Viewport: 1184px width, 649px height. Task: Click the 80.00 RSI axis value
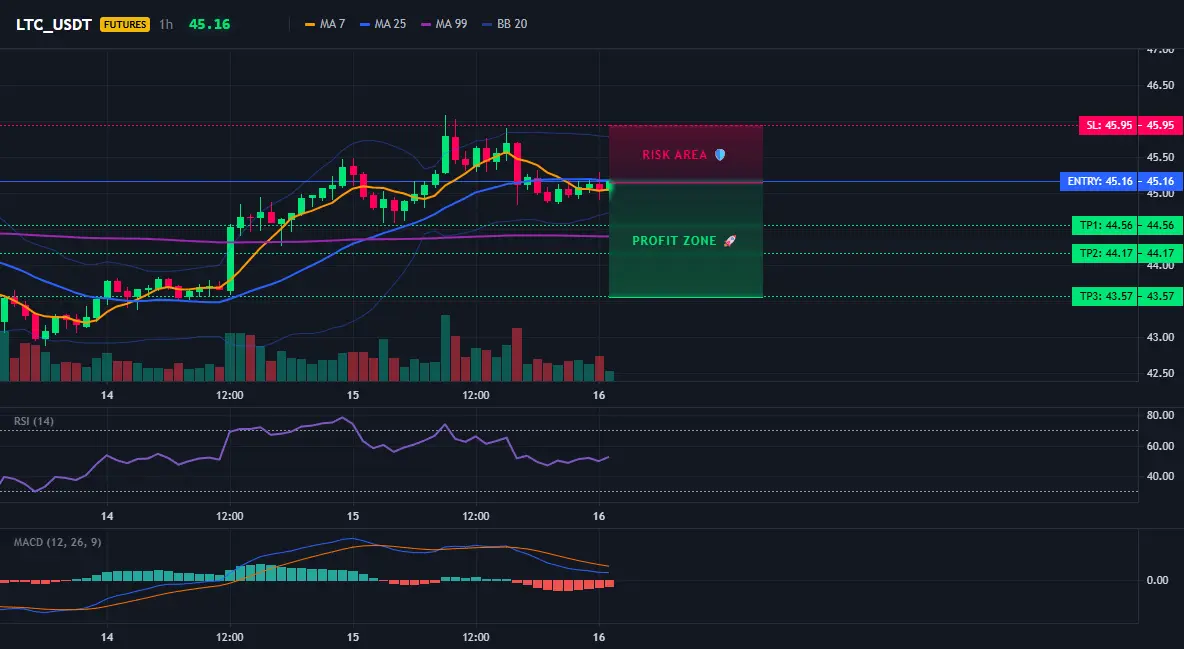(x=1161, y=415)
